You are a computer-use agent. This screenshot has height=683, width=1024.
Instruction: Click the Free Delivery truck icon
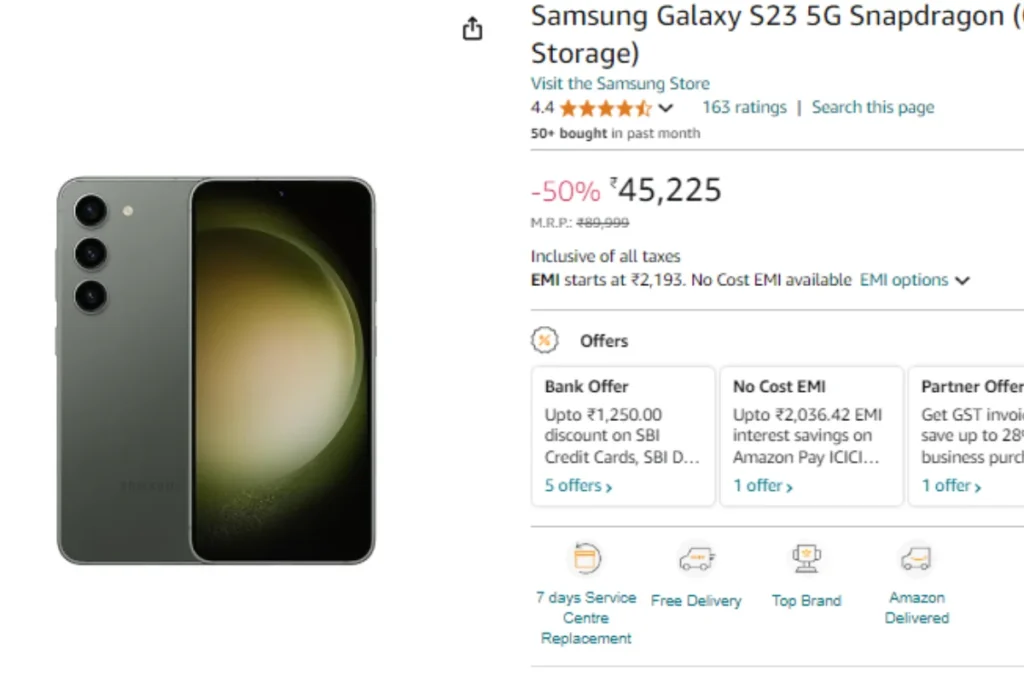coord(696,558)
